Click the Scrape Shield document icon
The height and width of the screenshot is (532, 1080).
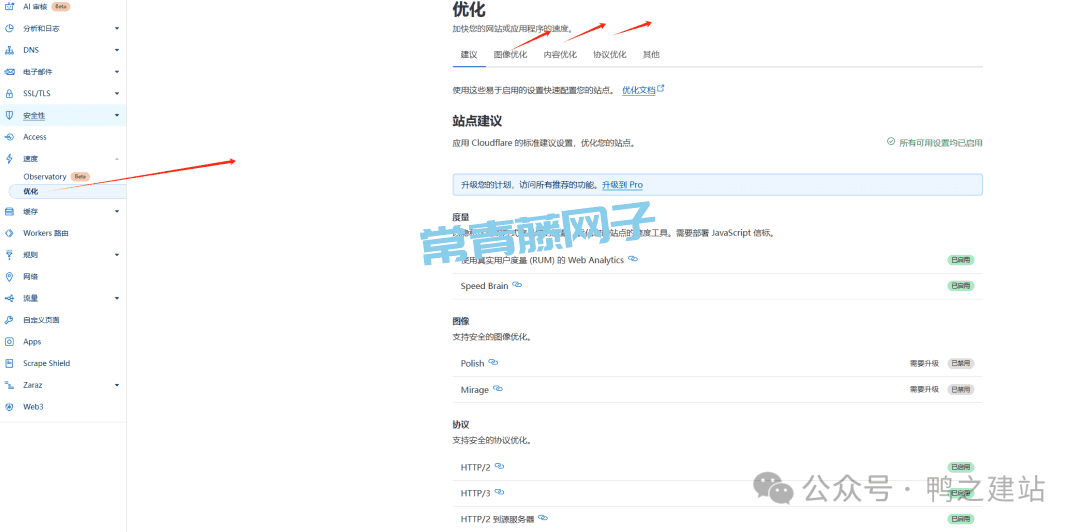tap(9, 363)
